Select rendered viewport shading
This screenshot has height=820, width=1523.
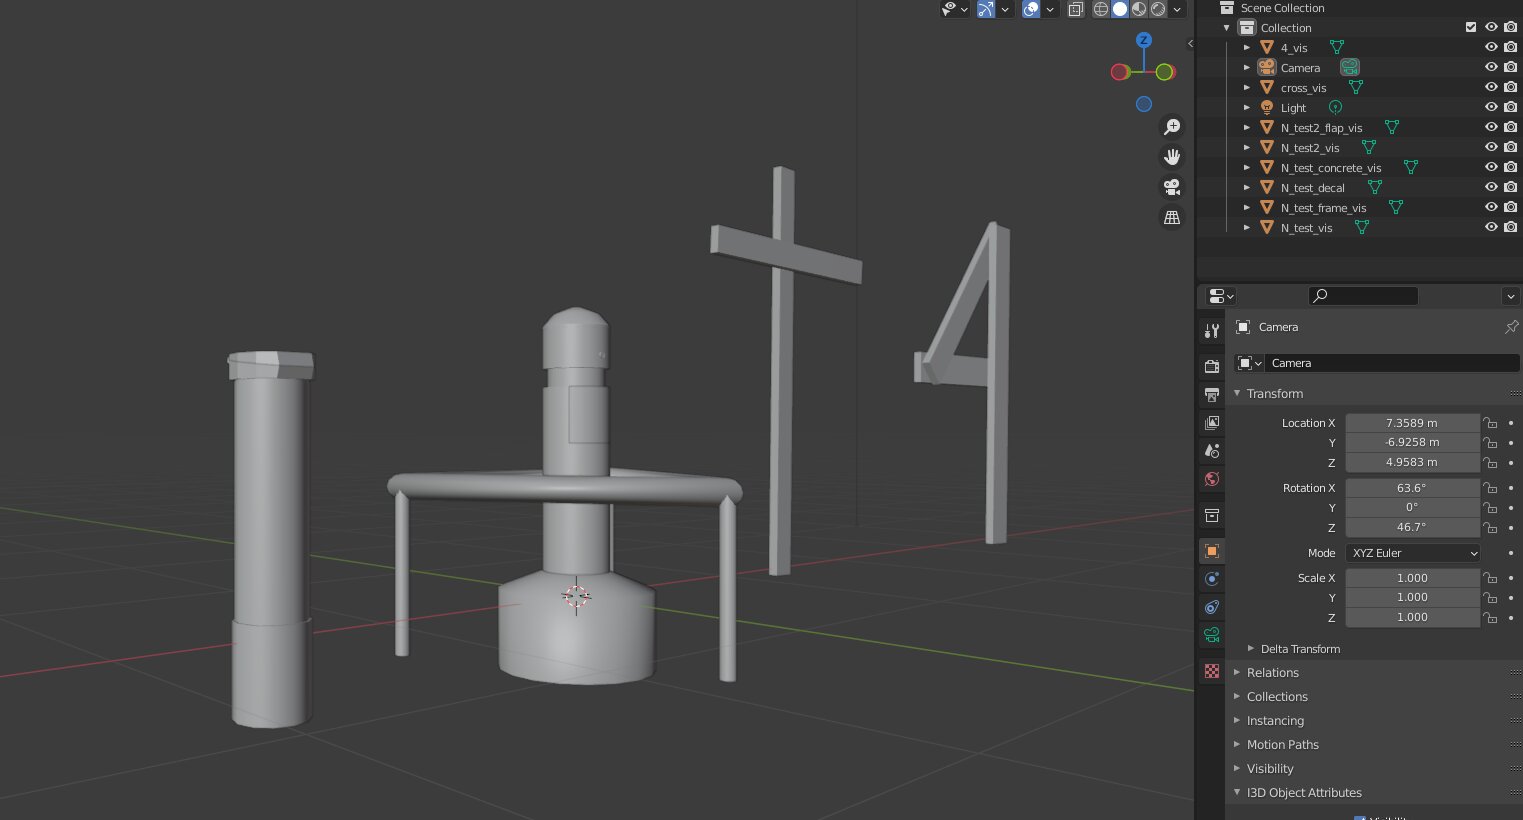(x=1158, y=9)
